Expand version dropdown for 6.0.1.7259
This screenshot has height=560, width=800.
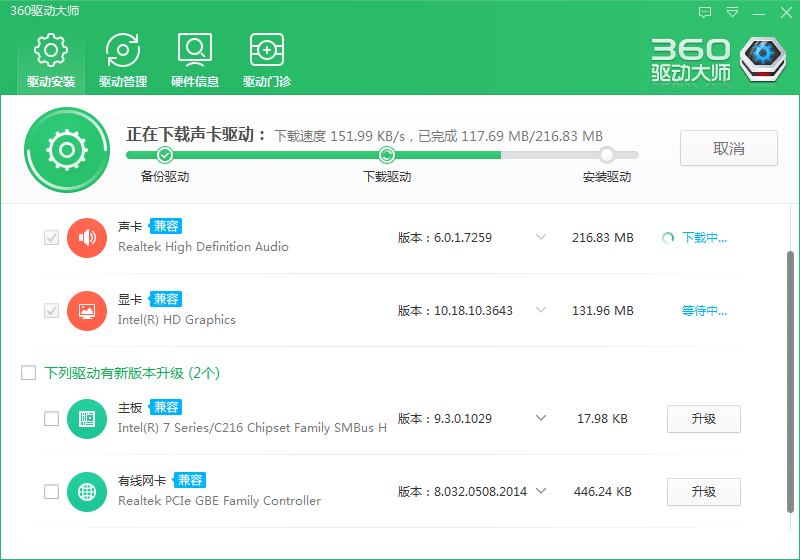(541, 237)
